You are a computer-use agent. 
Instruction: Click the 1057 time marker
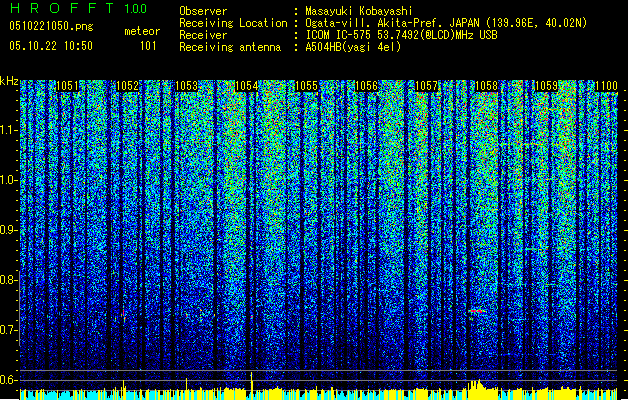[426, 86]
